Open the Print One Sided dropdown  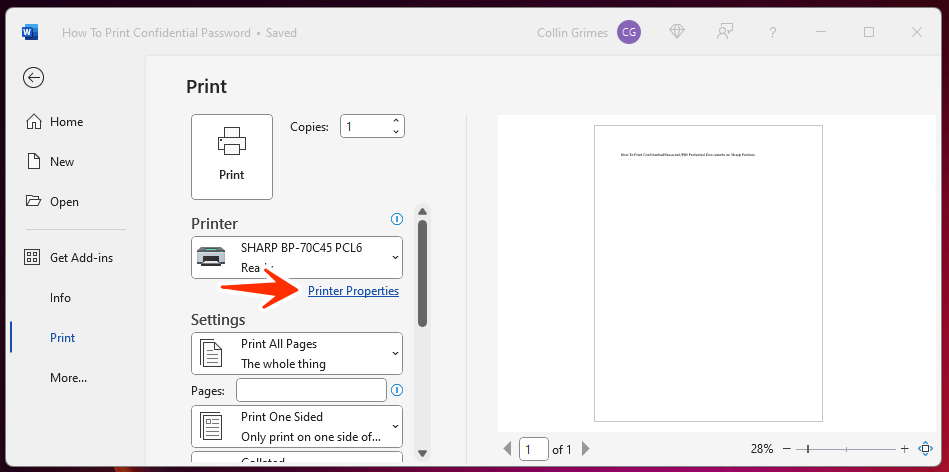[297, 427]
